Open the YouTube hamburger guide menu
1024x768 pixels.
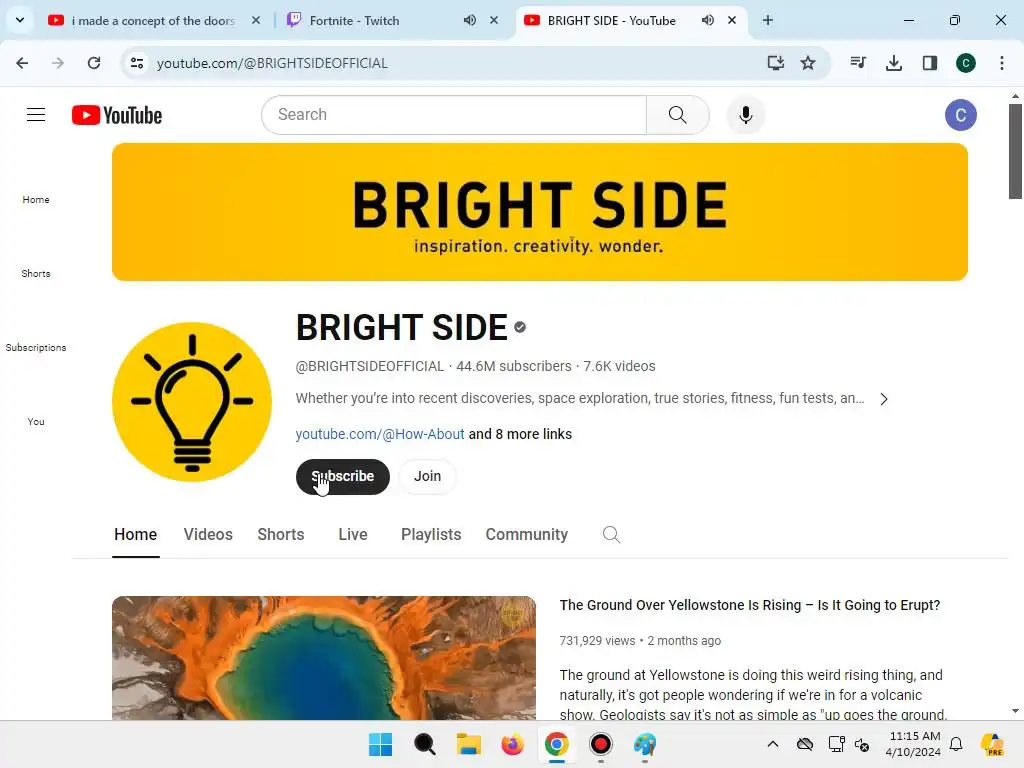(36, 115)
